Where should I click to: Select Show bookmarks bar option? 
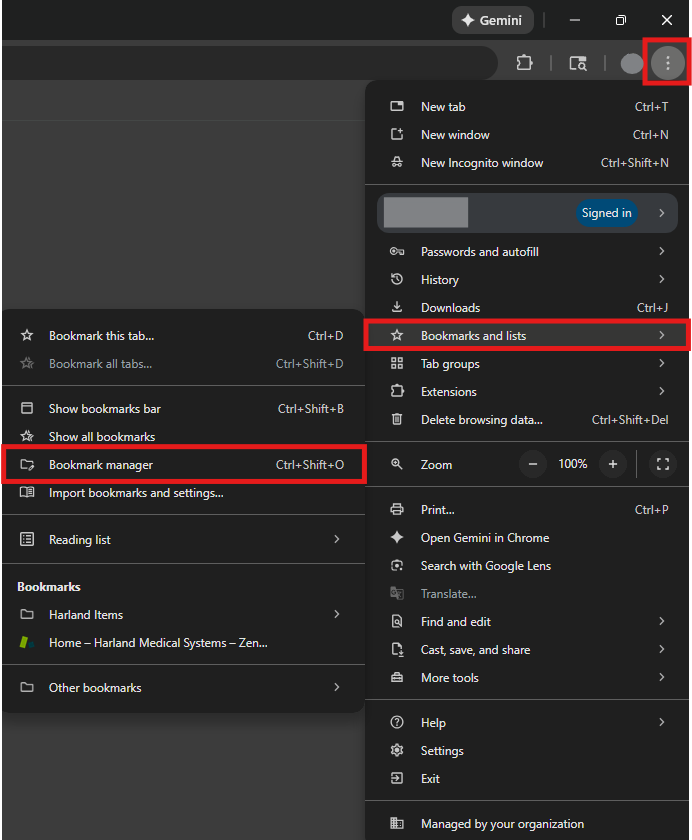[x=105, y=409]
